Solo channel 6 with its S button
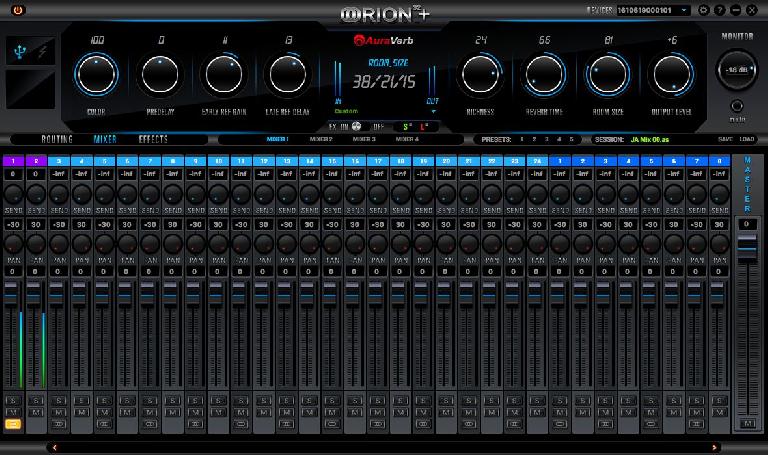 127,401
